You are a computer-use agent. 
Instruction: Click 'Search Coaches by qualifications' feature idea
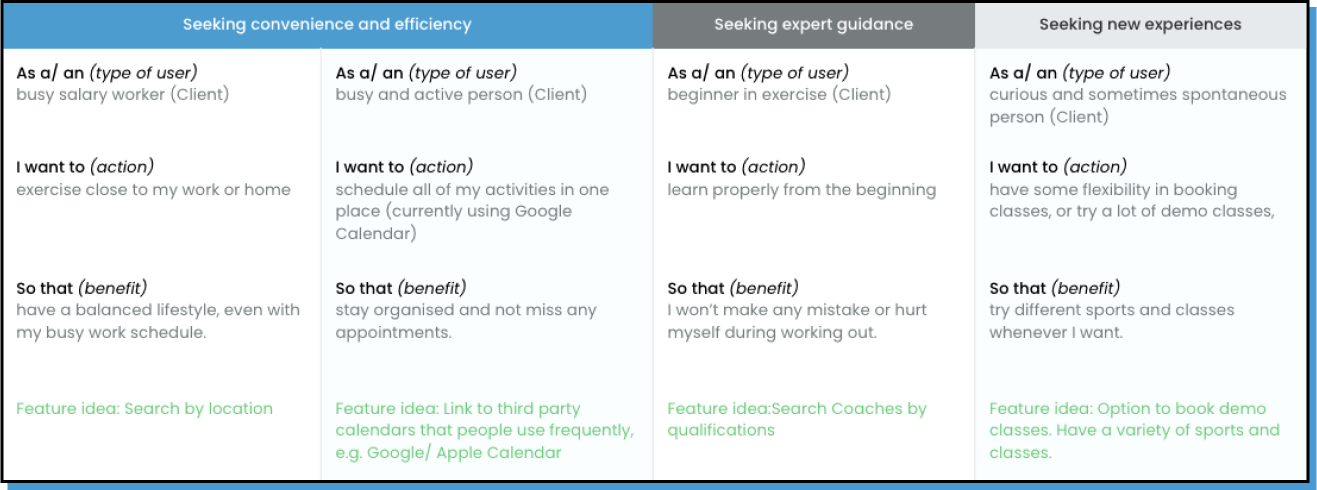[797, 419]
